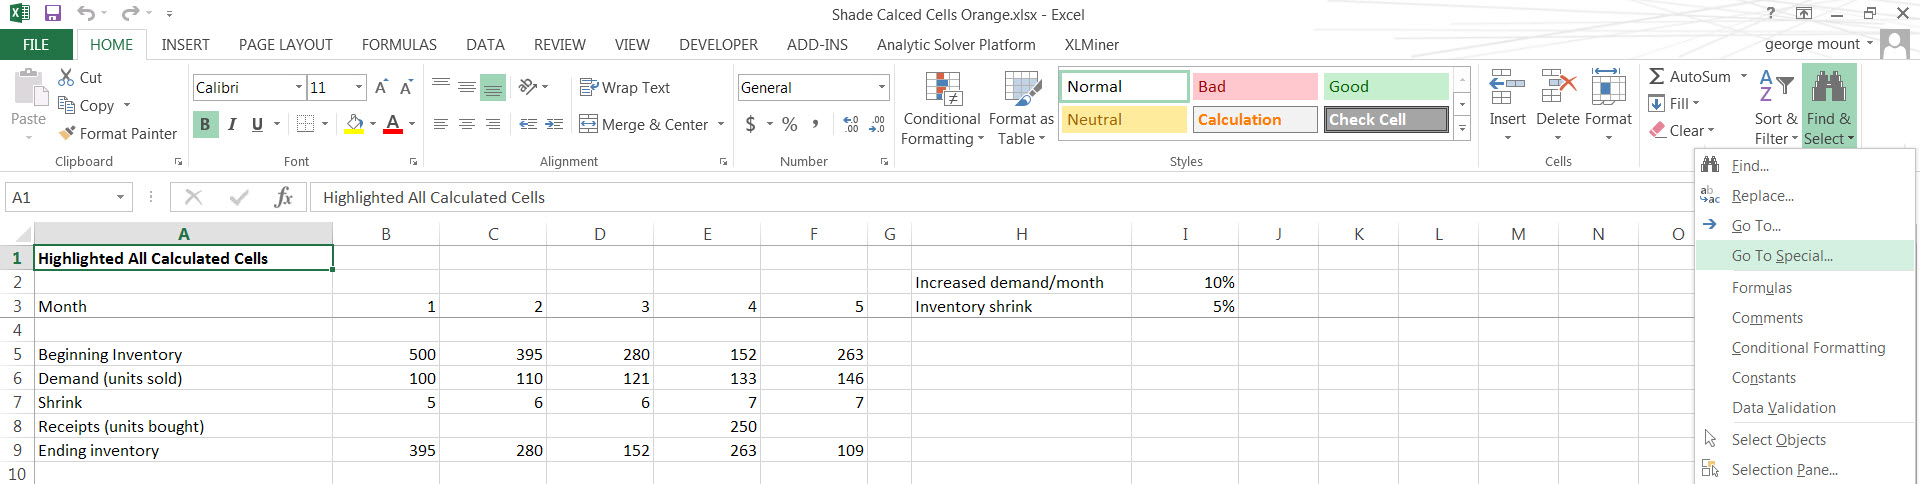Click the yellow Fill Color swatch
This screenshot has width=1920, height=484.
pyautogui.click(x=354, y=124)
